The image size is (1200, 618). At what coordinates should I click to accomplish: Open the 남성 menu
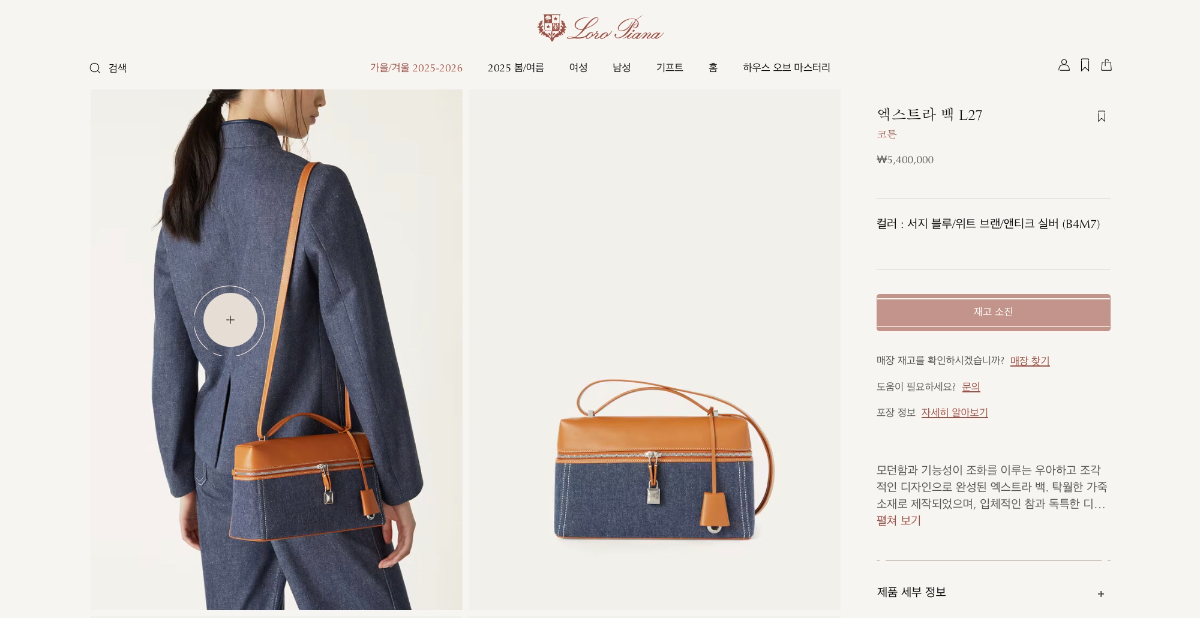tap(622, 68)
